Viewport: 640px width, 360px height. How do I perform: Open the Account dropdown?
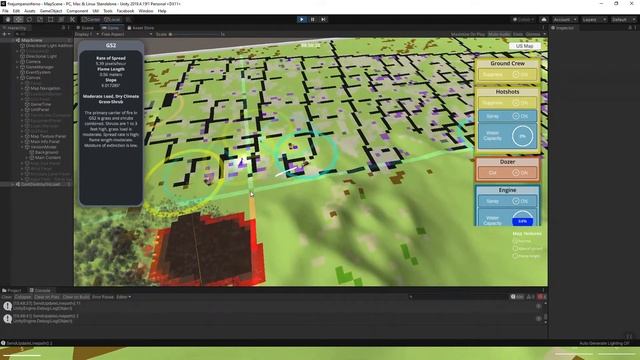(x=565, y=20)
